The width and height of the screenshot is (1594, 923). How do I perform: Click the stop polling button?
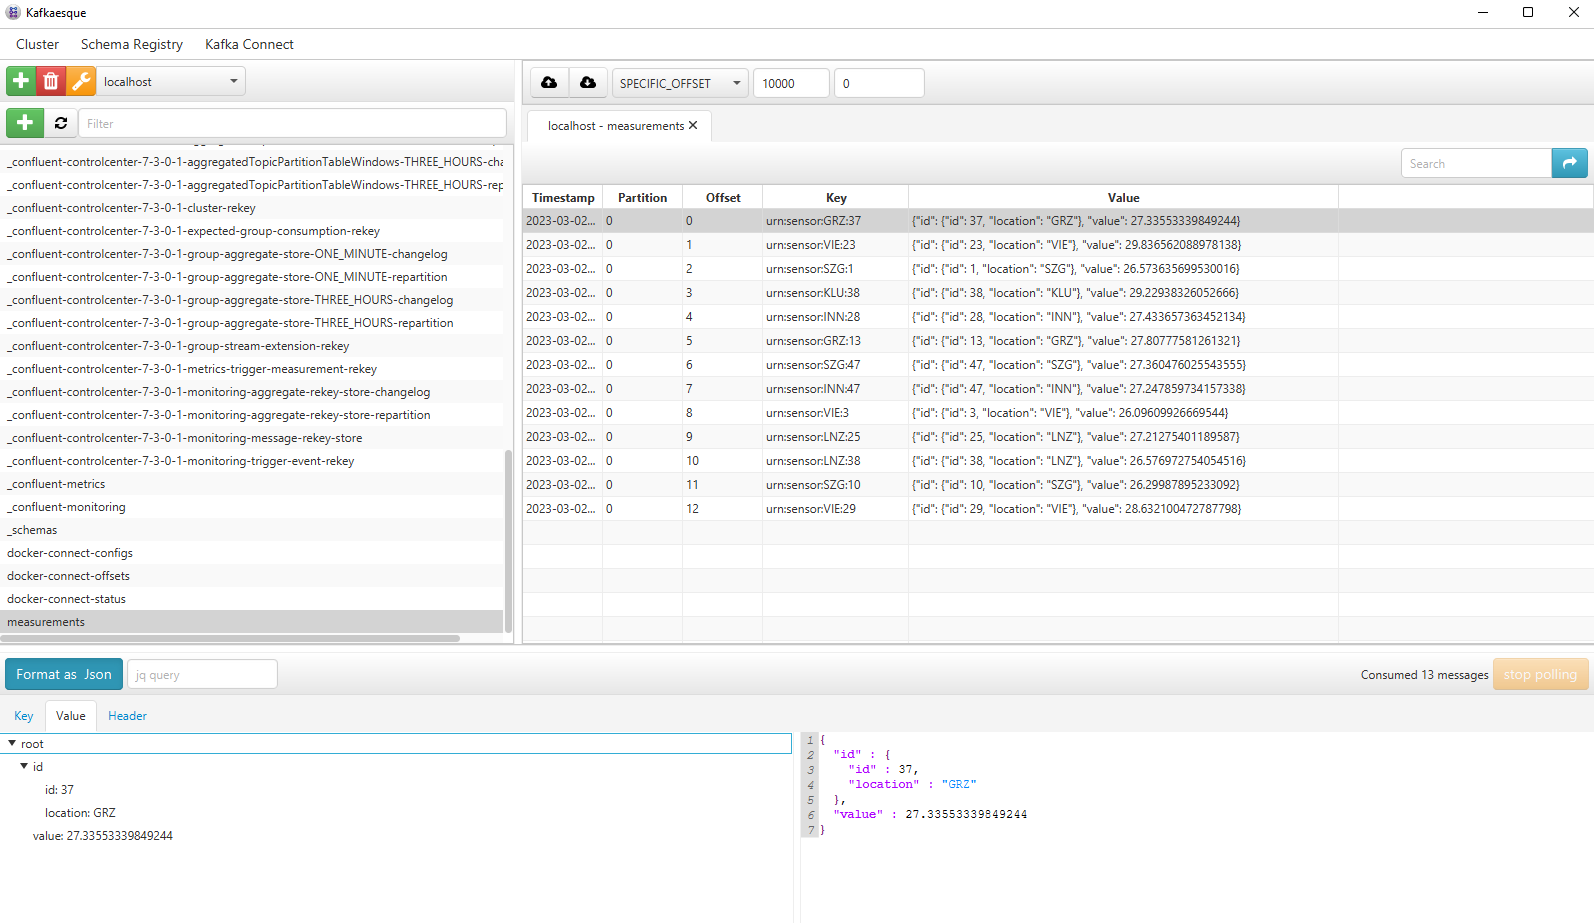(x=1540, y=674)
